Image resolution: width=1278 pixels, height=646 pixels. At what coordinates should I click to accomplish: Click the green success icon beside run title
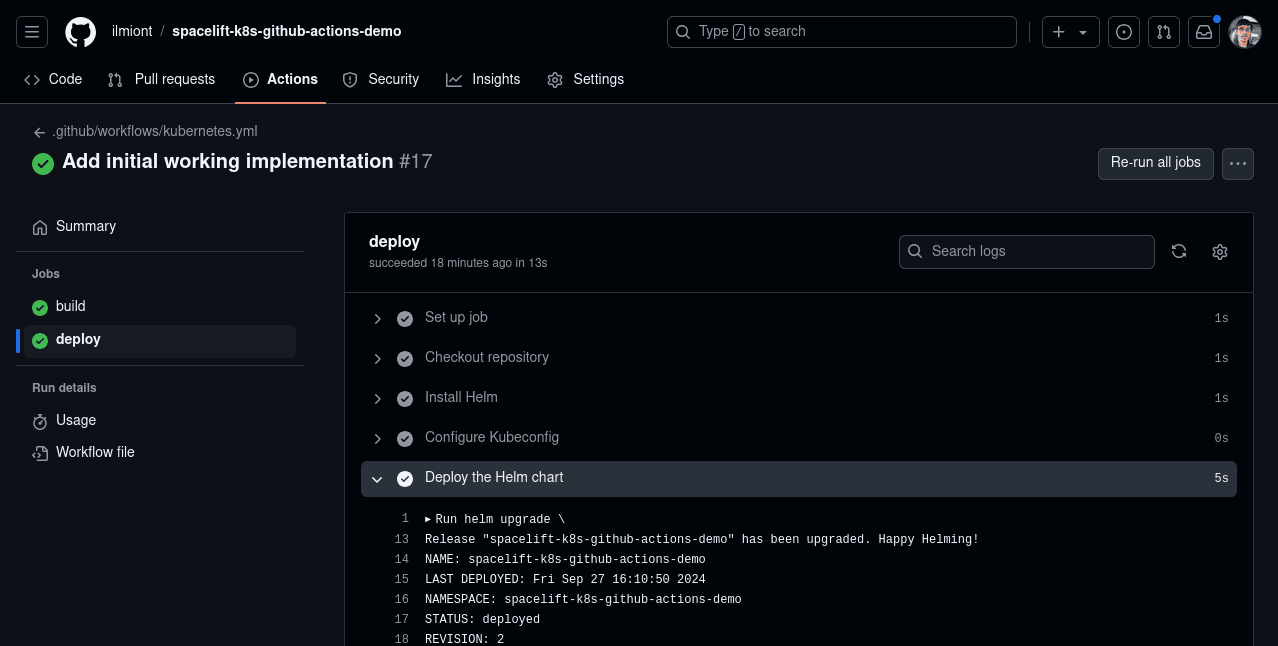[x=43, y=163]
